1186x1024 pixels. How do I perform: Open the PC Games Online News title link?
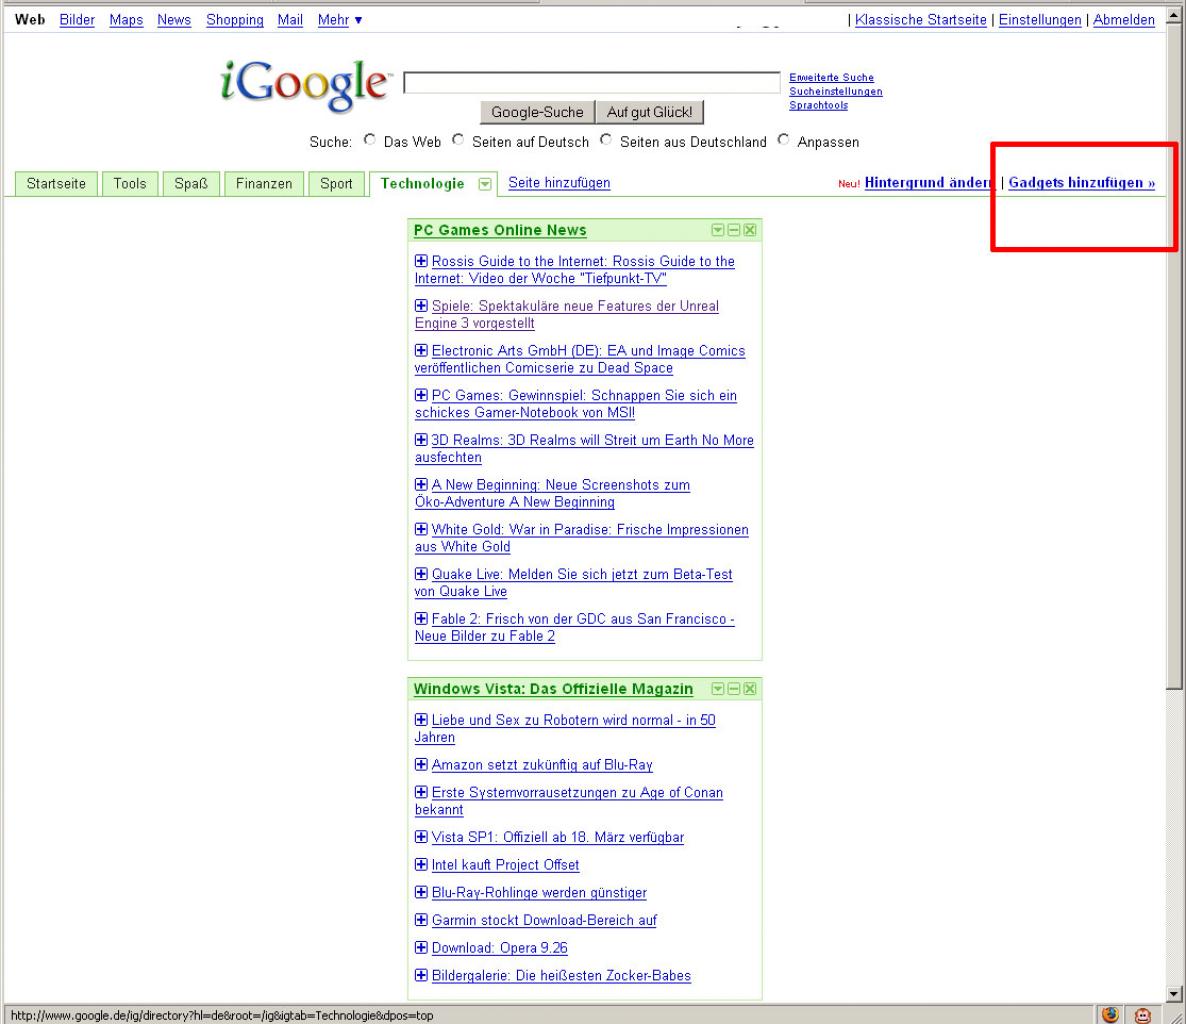click(500, 230)
